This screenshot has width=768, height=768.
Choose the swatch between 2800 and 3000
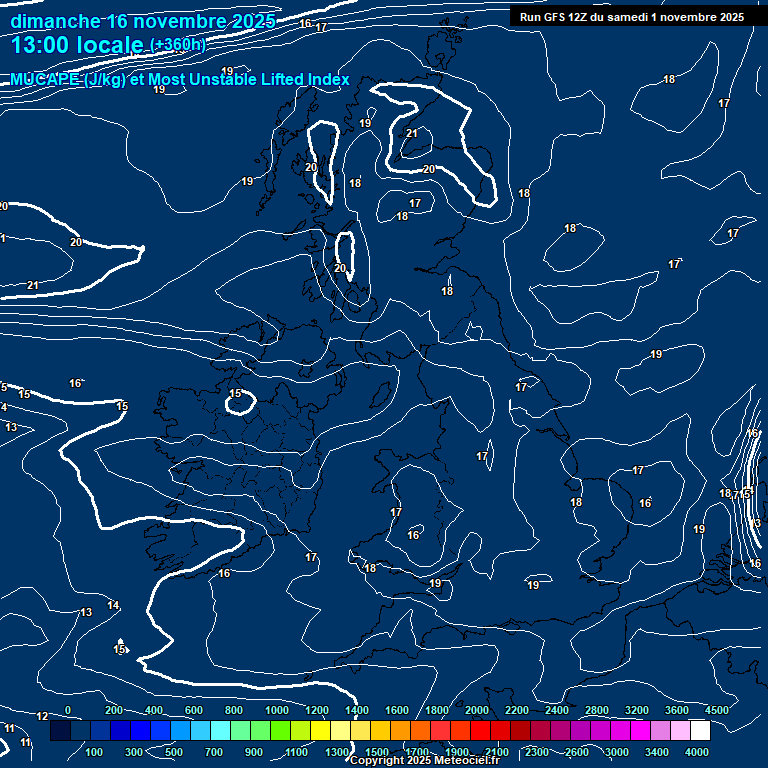[600, 730]
